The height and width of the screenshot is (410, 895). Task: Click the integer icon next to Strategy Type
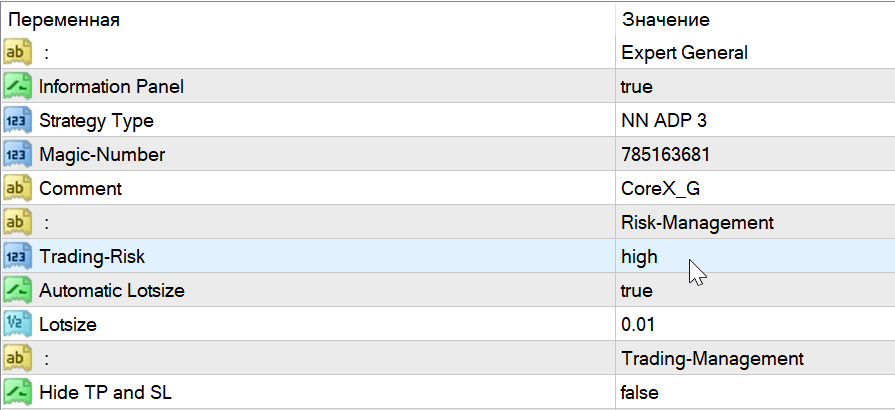coord(18,120)
